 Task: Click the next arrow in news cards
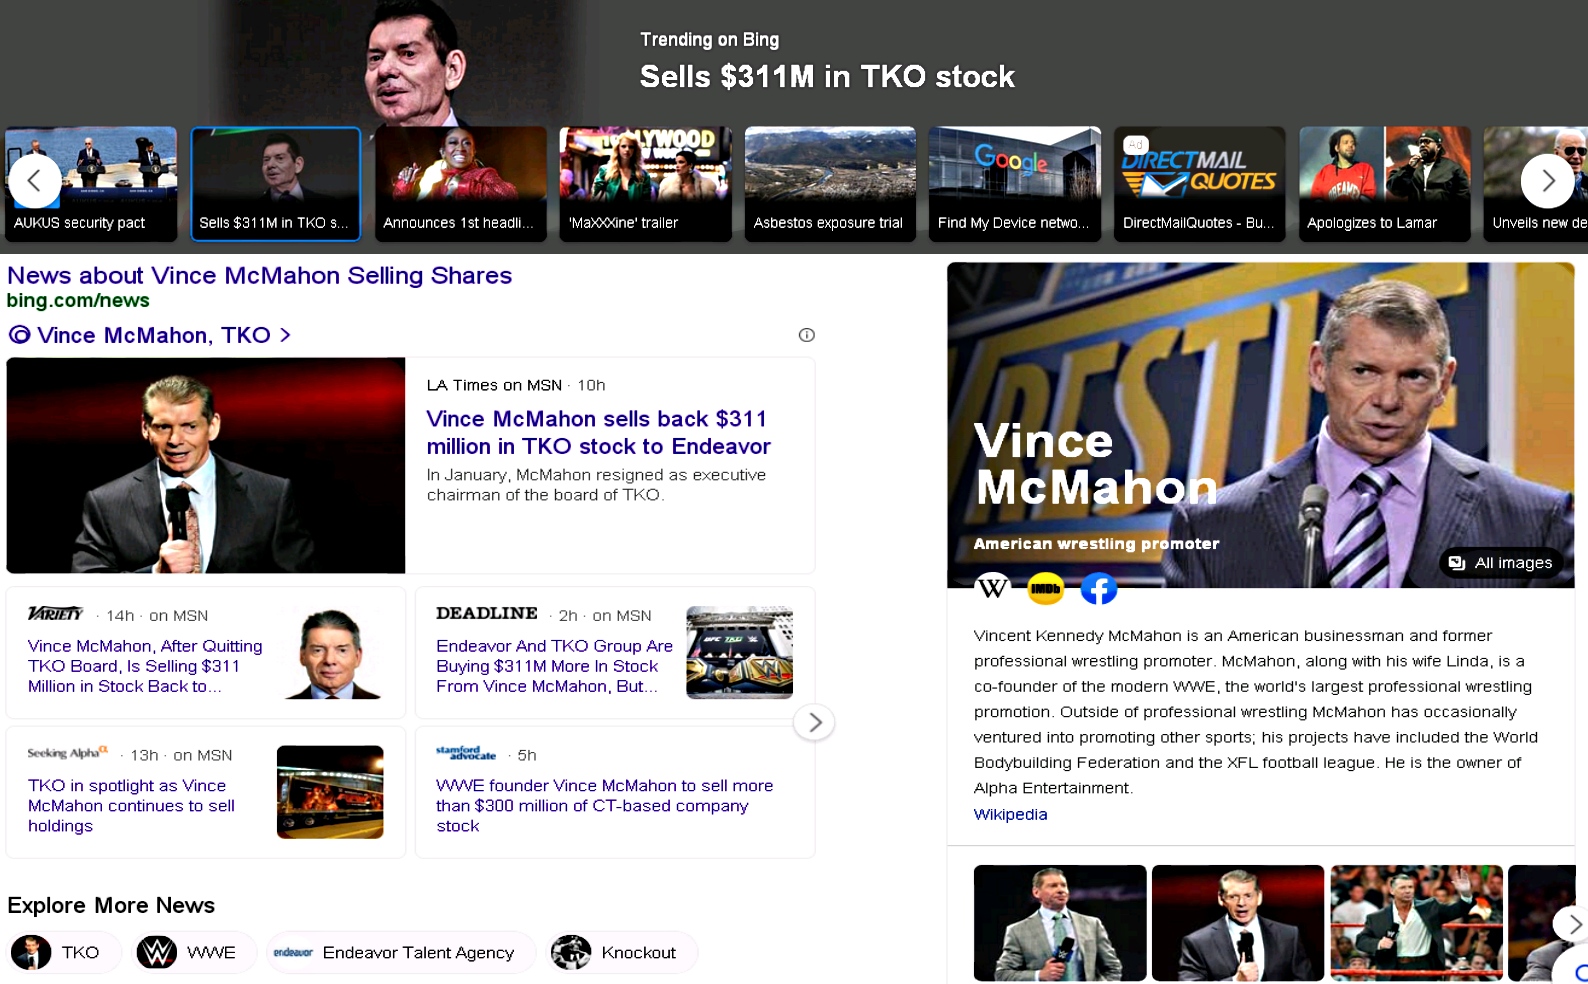tap(814, 722)
